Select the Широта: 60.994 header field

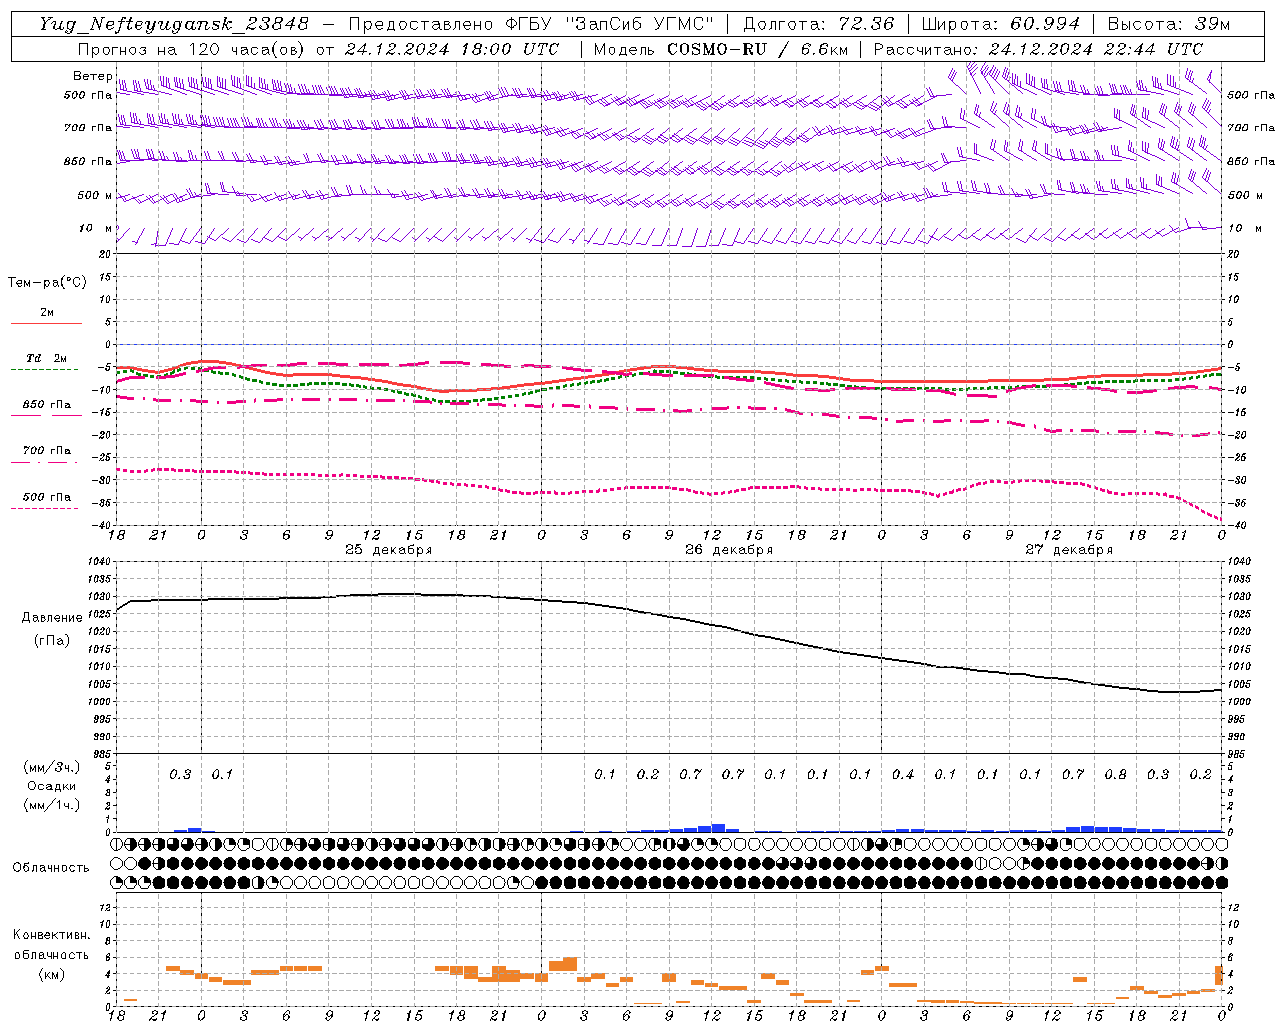coord(1001,24)
